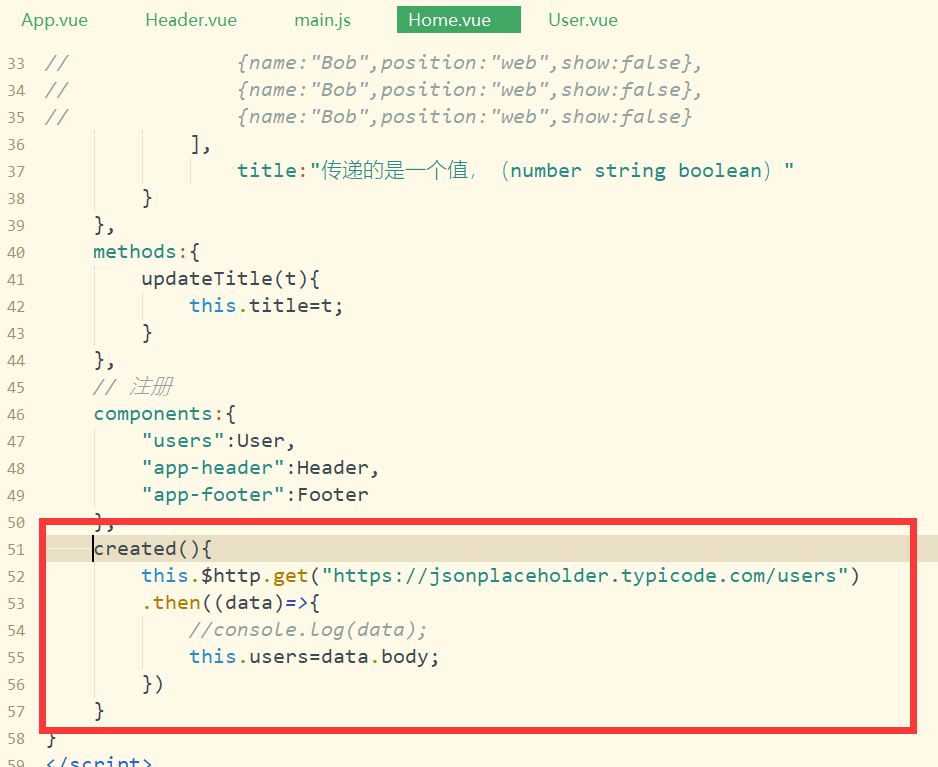Click on 'methods' keyword

pos(135,252)
